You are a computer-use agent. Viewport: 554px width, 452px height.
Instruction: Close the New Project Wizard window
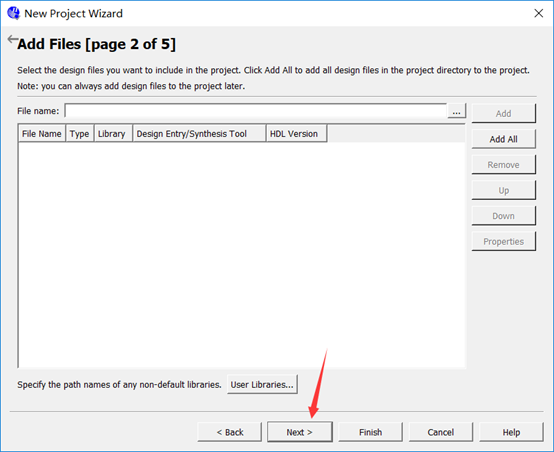pyautogui.click(x=538, y=13)
